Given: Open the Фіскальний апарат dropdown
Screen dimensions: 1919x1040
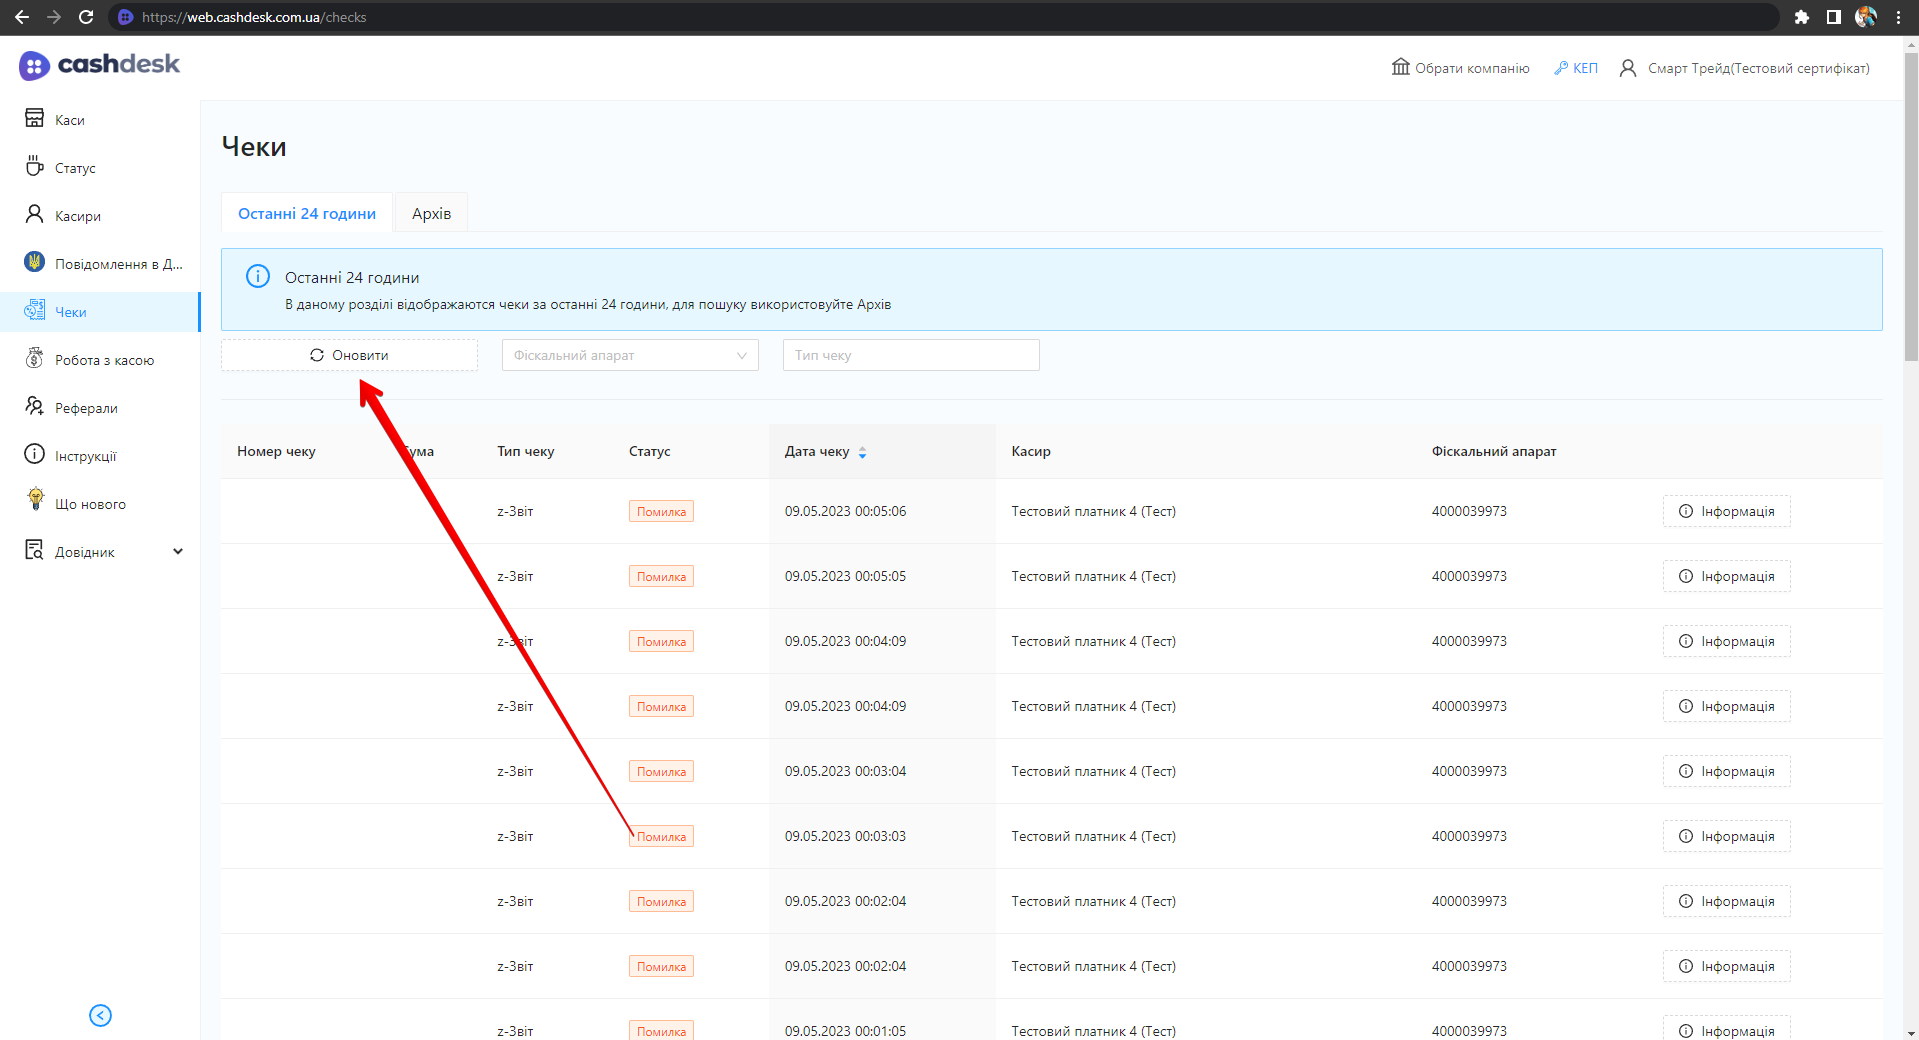Looking at the screenshot, I should (630, 355).
